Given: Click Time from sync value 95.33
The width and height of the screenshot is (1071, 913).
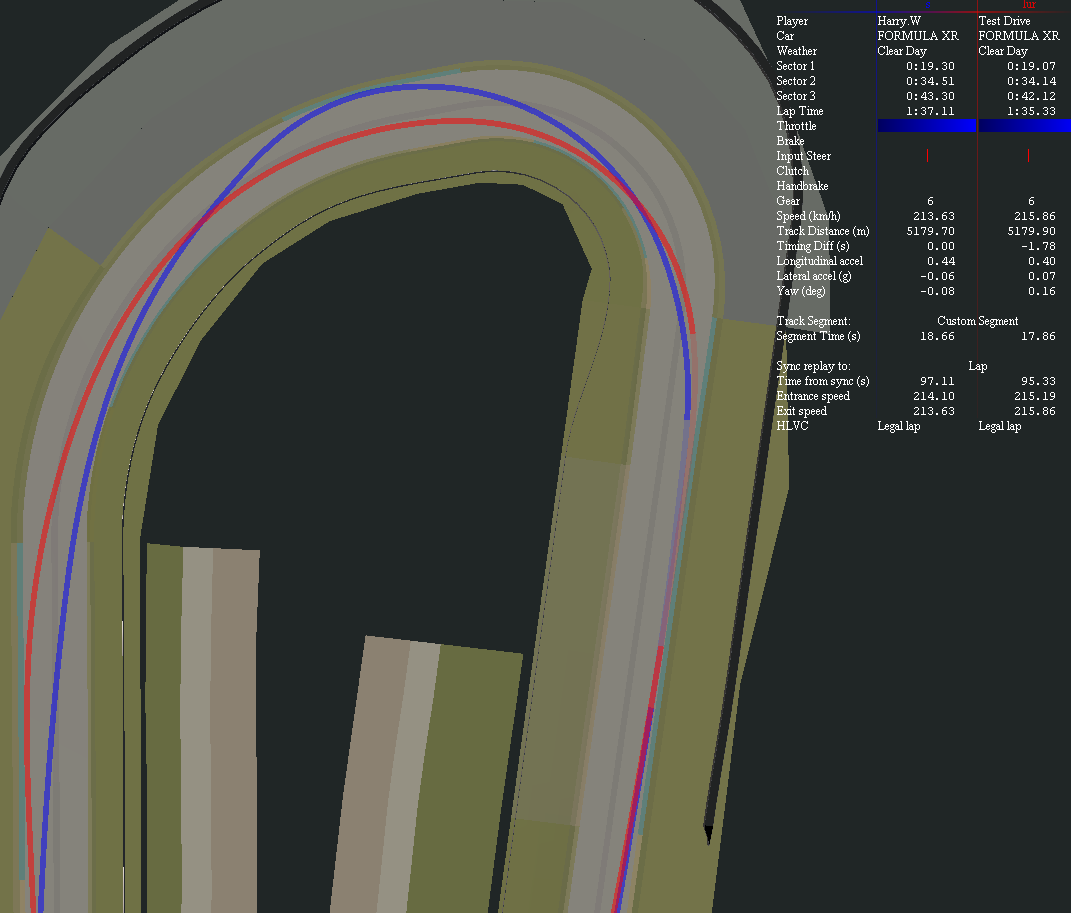Looking at the screenshot, I should (x=1038, y=382).
